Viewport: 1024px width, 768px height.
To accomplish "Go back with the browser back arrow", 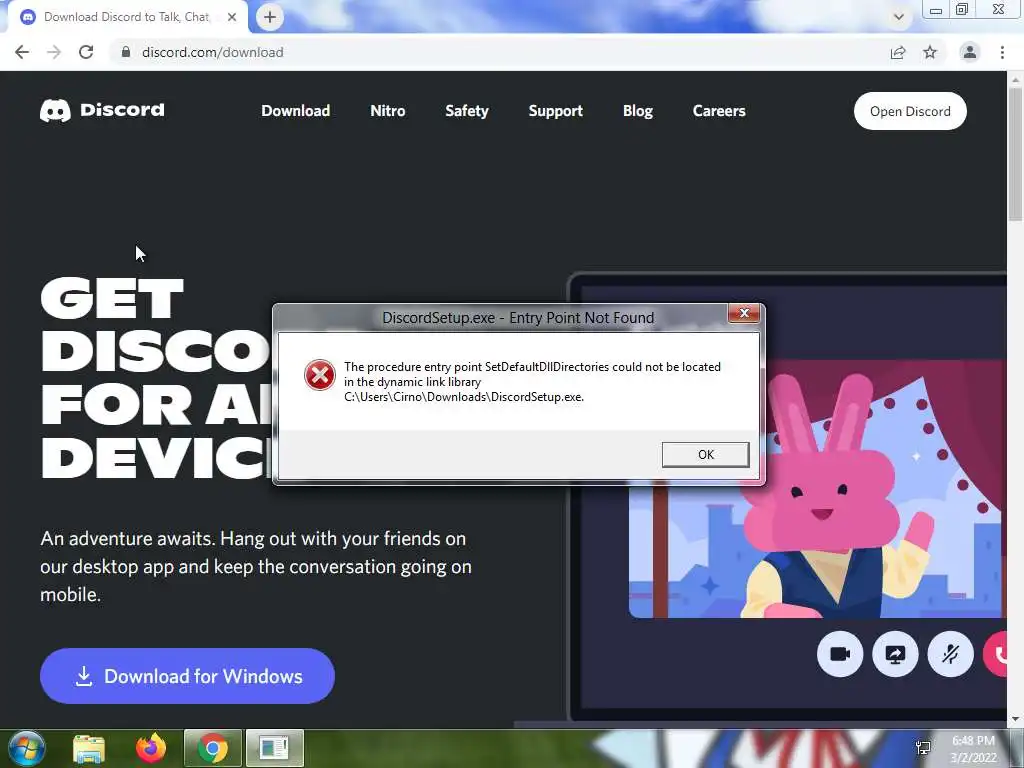I will pos(22,52).
